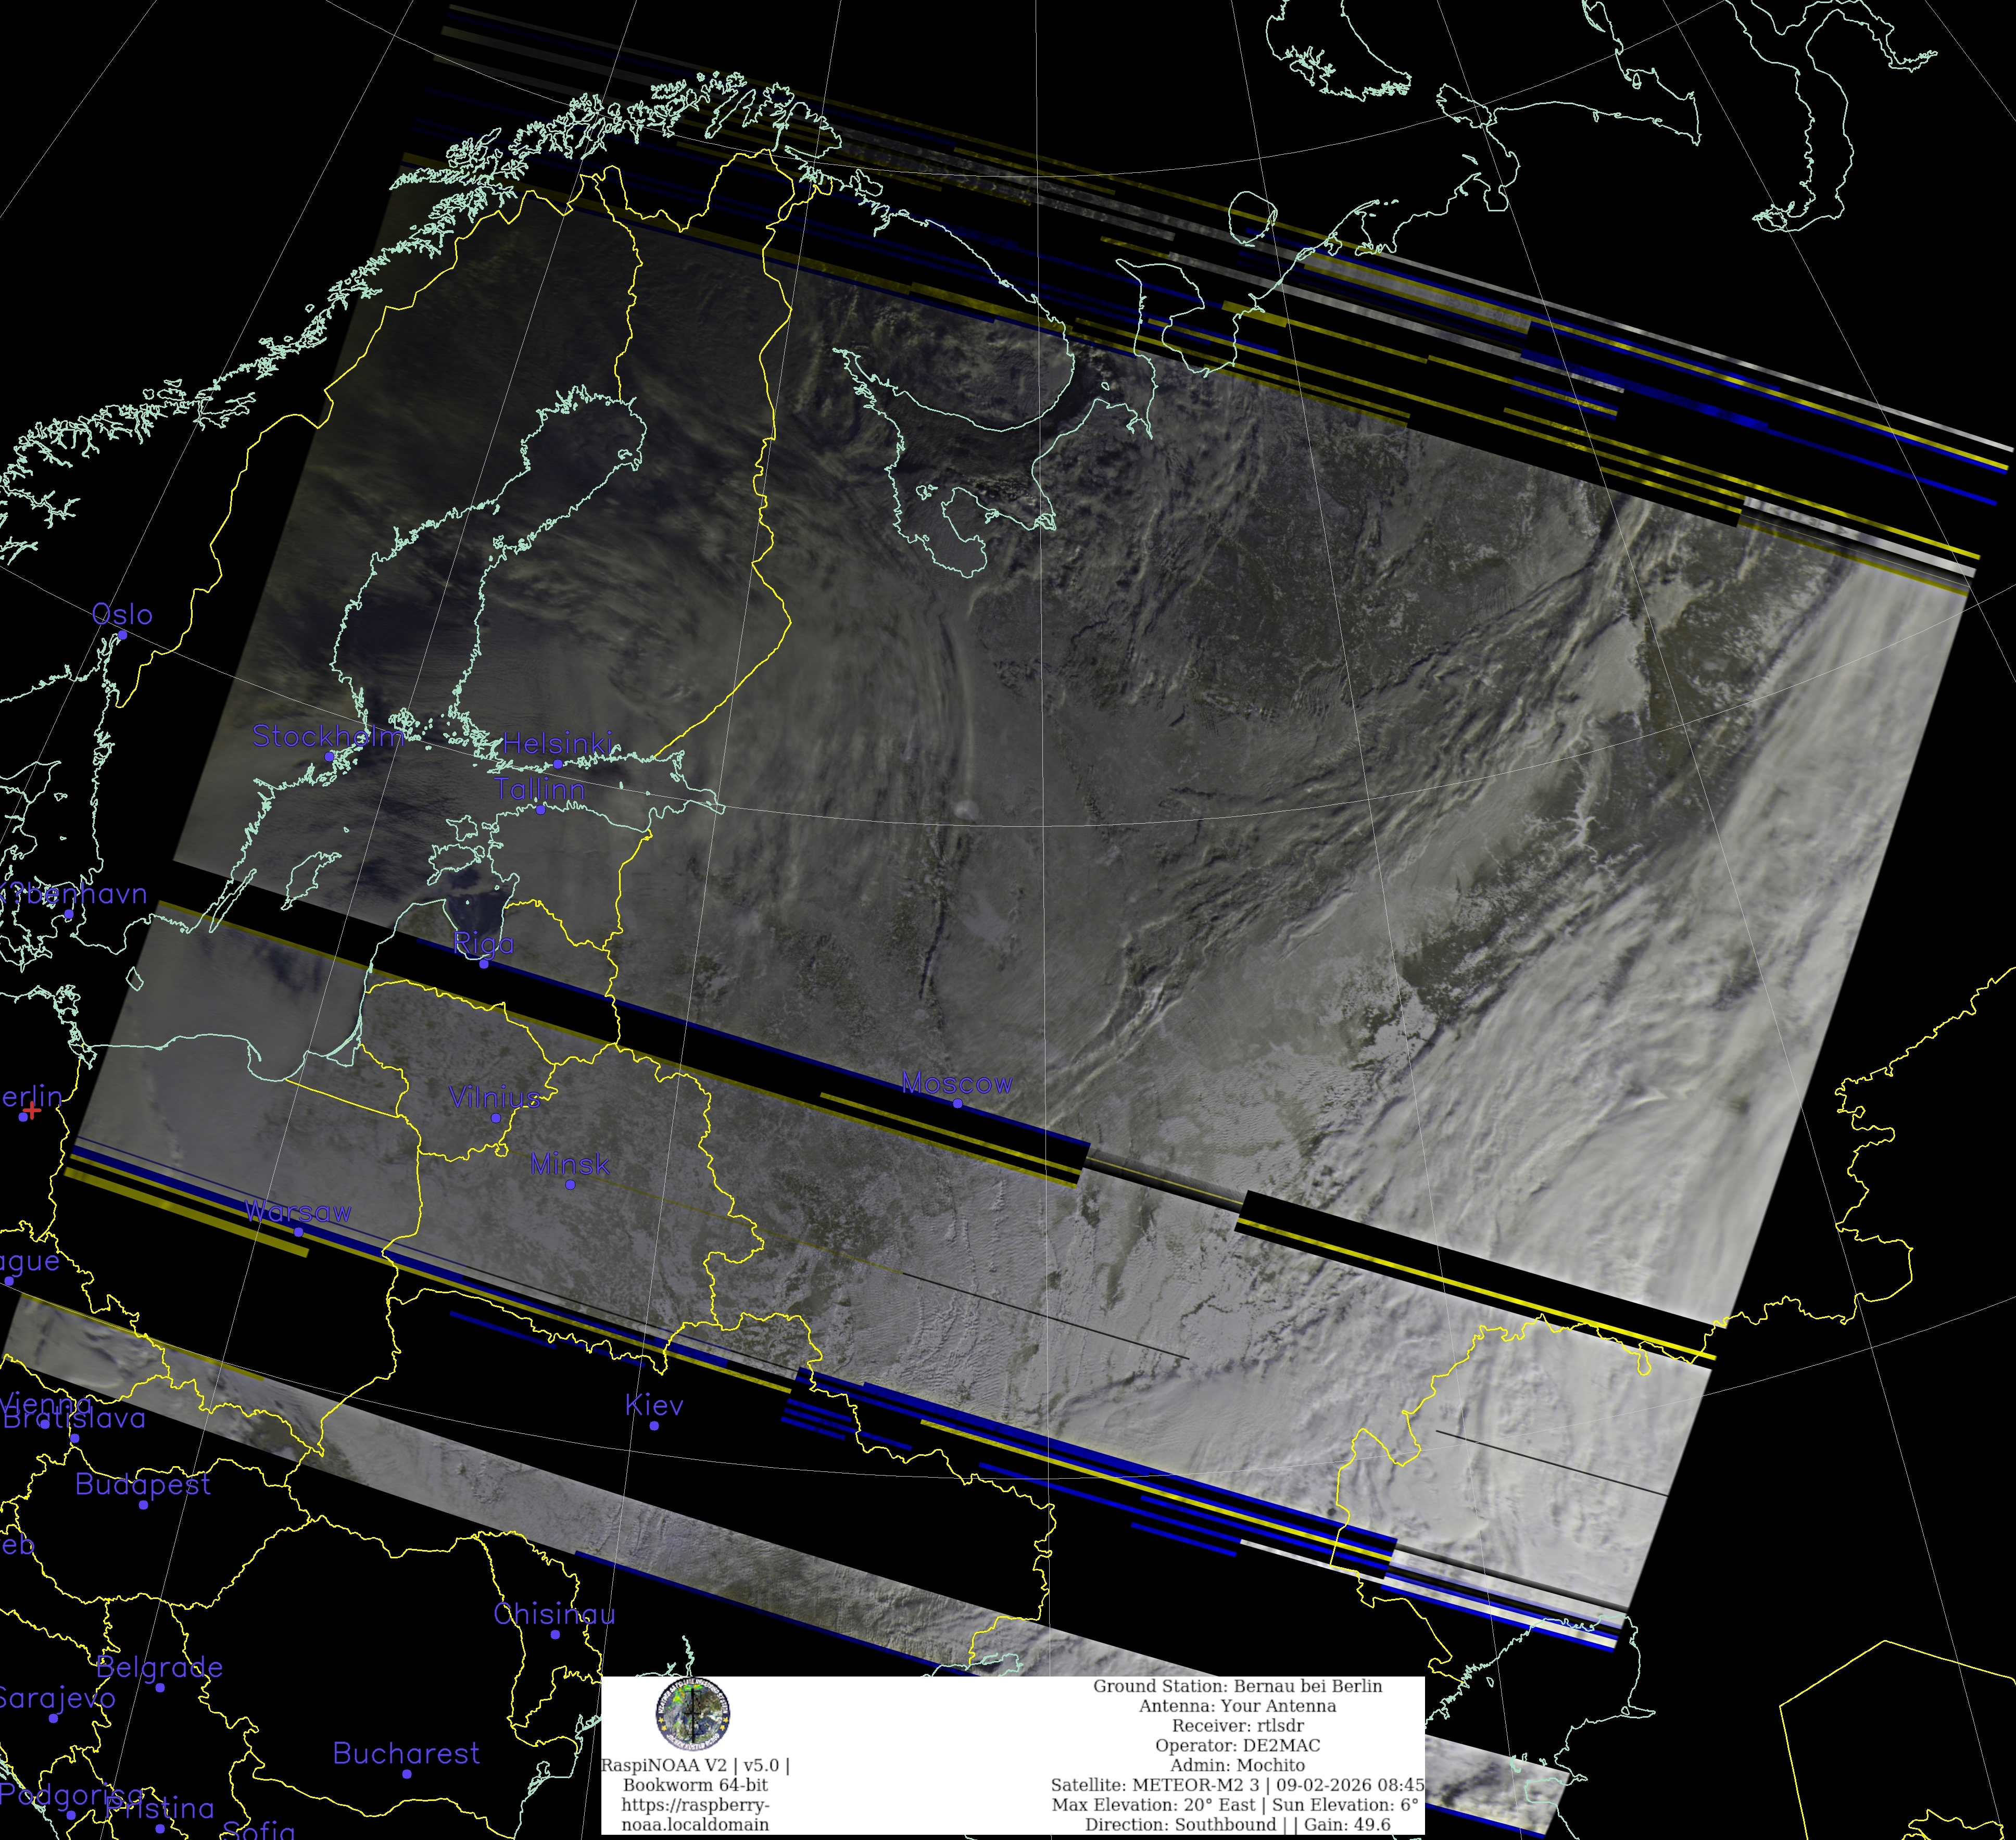The width and height of the screenshot is (2016, 1840).
Task: Click the Vilnius map label
Action: [x=494, y=1098]
